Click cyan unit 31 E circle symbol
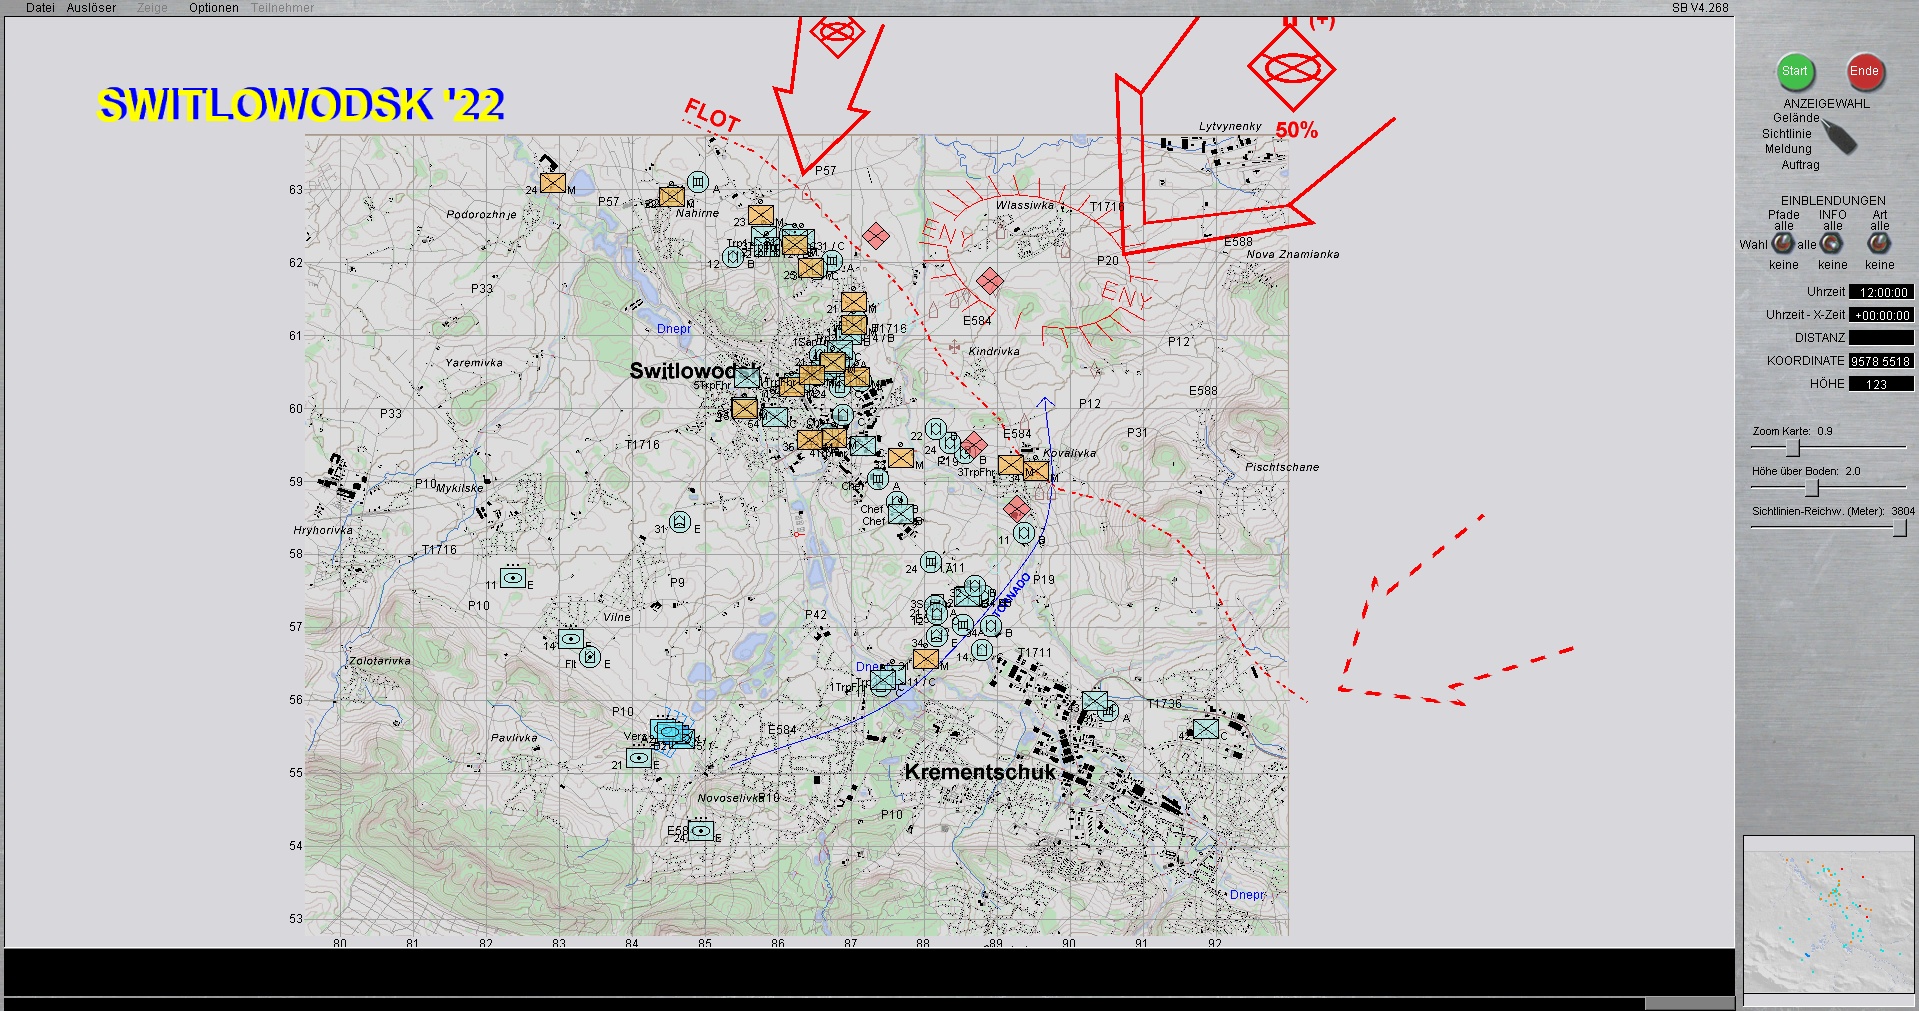This screenshot has width=1919, height=1011. (680, 522)
